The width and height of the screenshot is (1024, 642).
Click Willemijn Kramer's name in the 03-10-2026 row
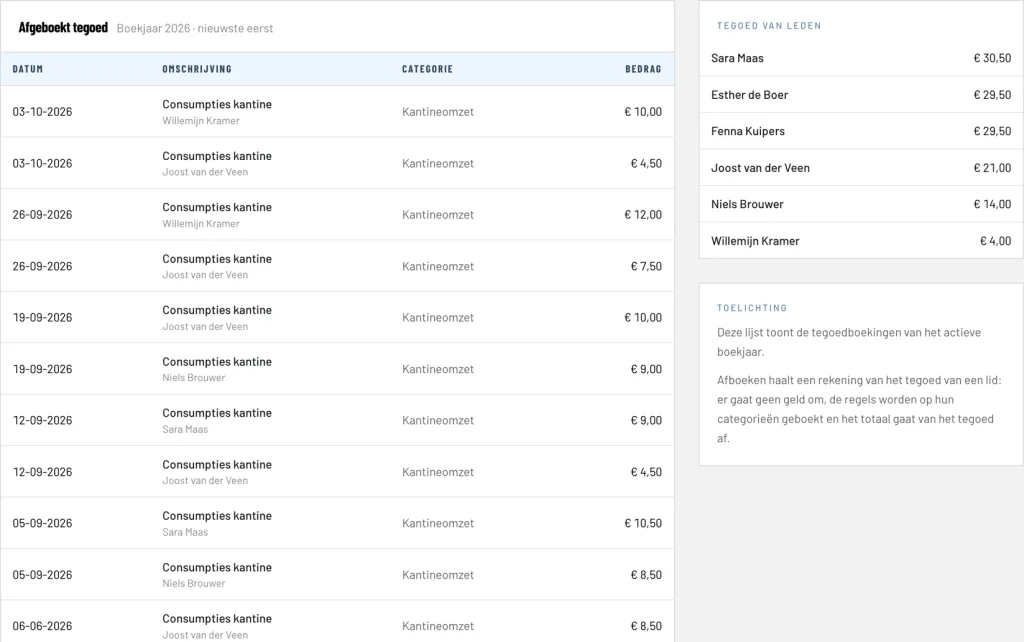click(200, 121)
